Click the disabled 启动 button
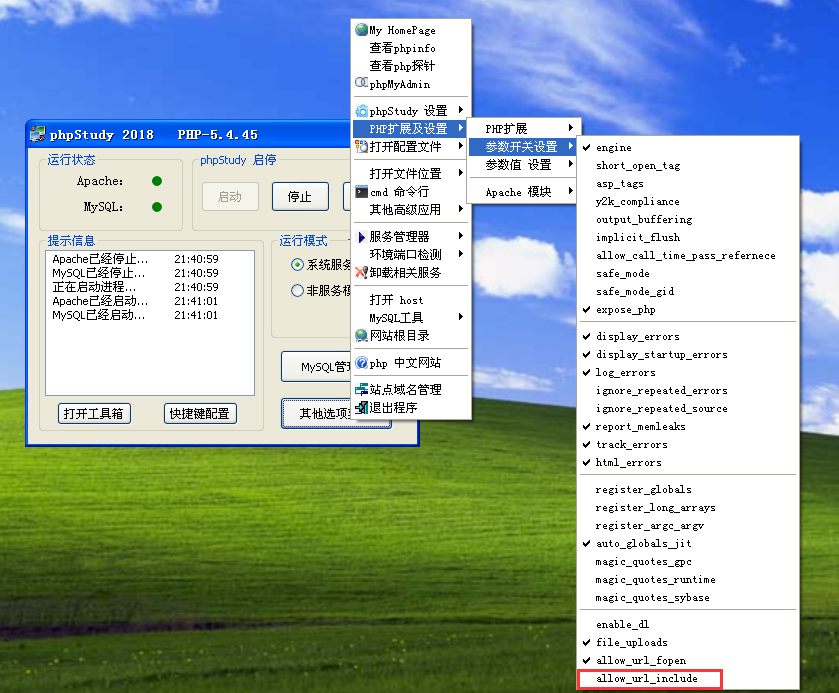This screenshot has width=839, height=693. click(230, 196)
